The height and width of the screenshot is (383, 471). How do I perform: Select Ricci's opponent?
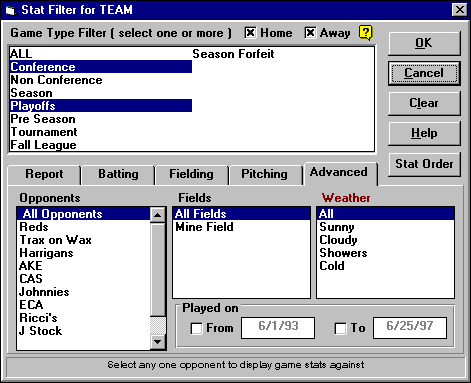pyautogui.click(x=84, y=318)
